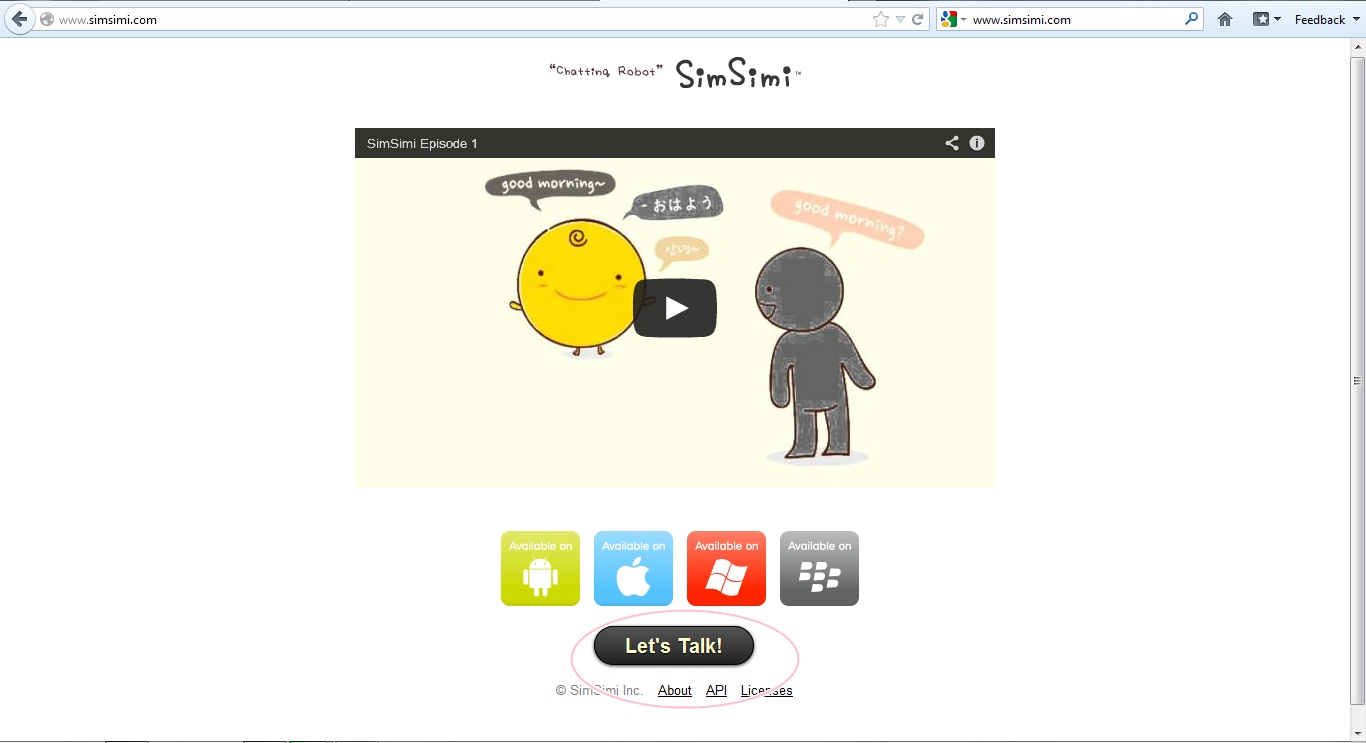Screen dimensions: 1366x743
Task: Open the API link
Action: (x=716, y=691)
